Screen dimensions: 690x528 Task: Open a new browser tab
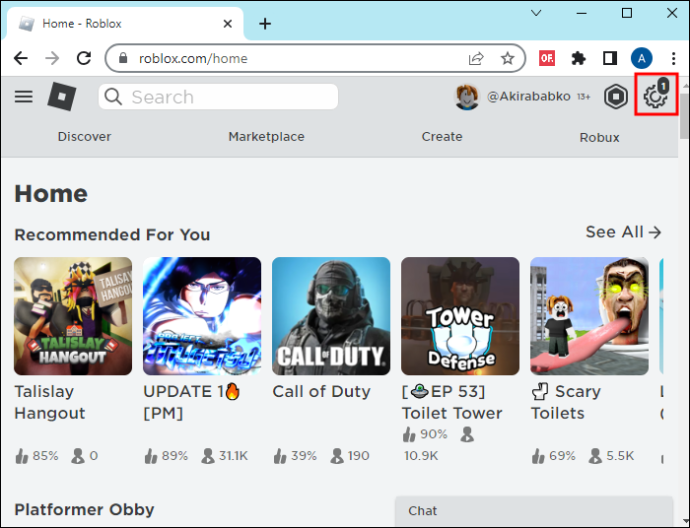(265, 24)
